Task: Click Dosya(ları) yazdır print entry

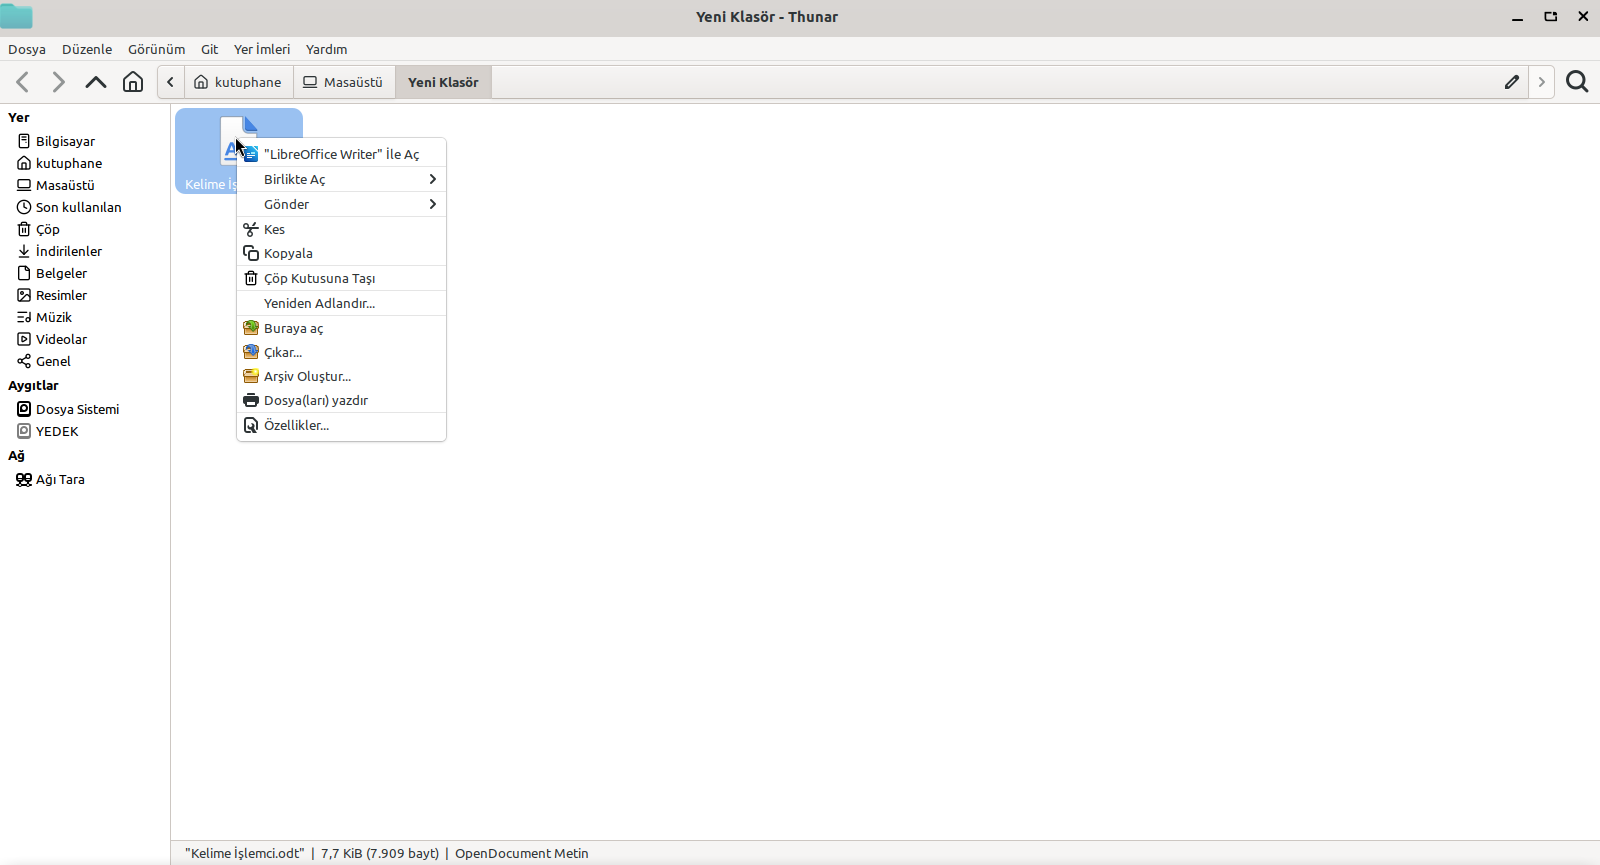Action: point(315,400)
